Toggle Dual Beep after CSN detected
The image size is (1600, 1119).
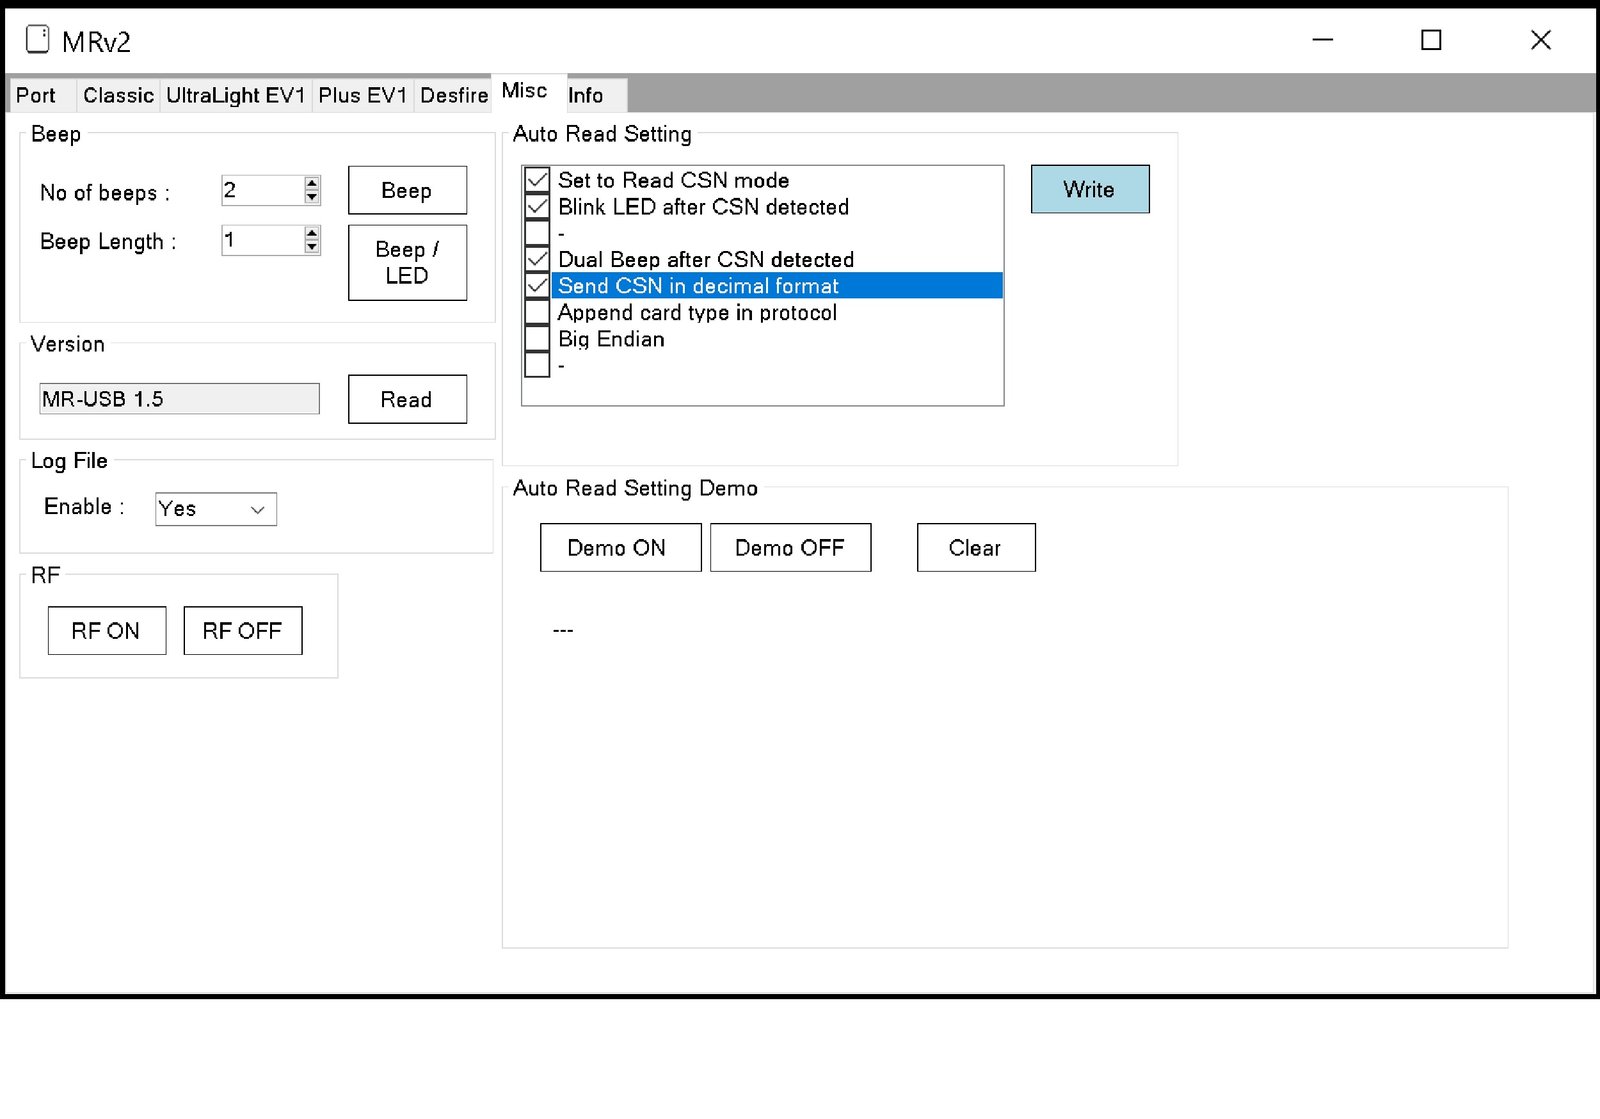pyautogui.click(x=537, y=259)
